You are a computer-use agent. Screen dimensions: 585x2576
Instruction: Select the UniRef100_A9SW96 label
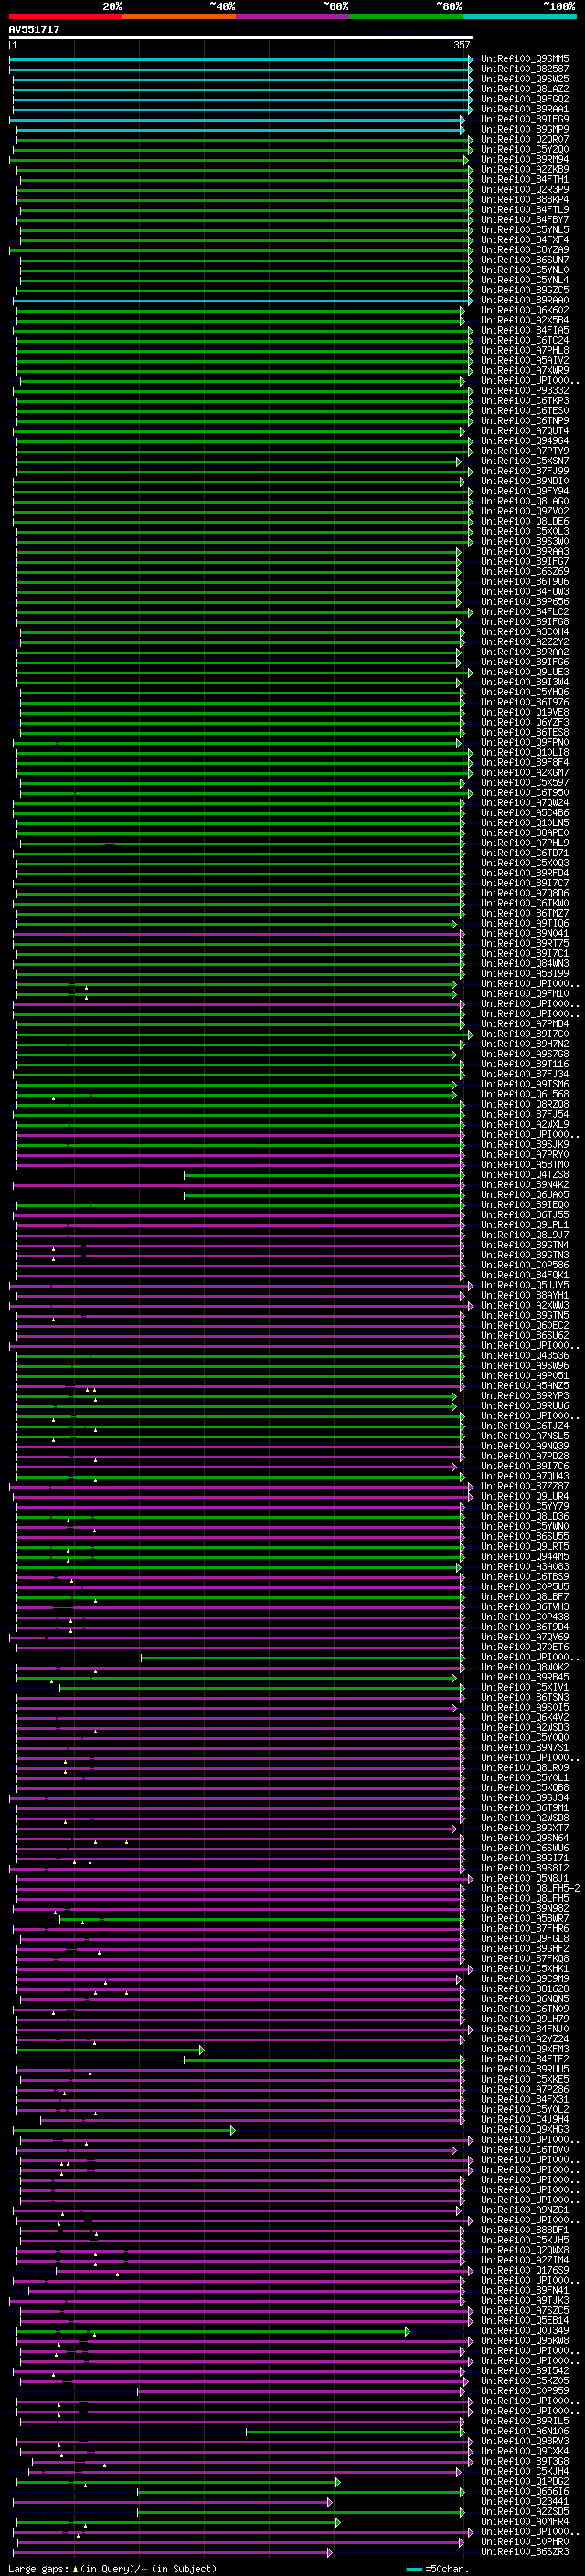point(525,1366)
